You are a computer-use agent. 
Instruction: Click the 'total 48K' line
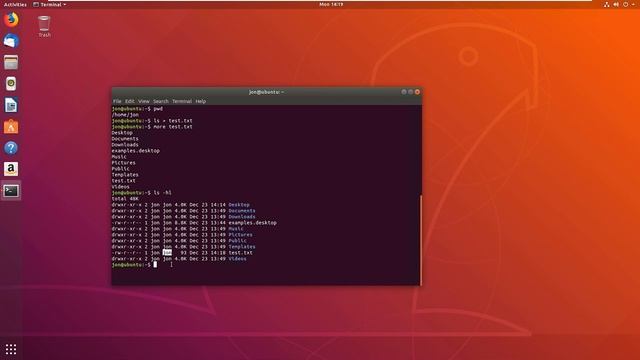click(125, 199)
